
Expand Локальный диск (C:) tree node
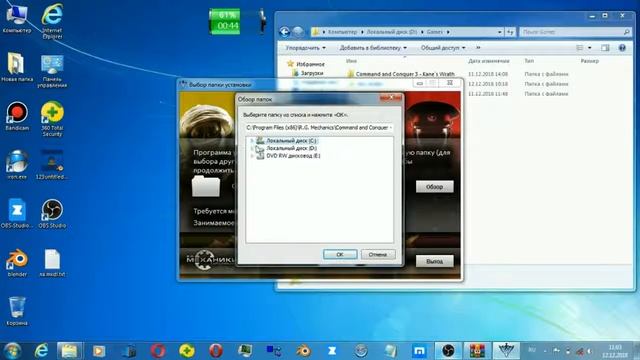point(251,140)
